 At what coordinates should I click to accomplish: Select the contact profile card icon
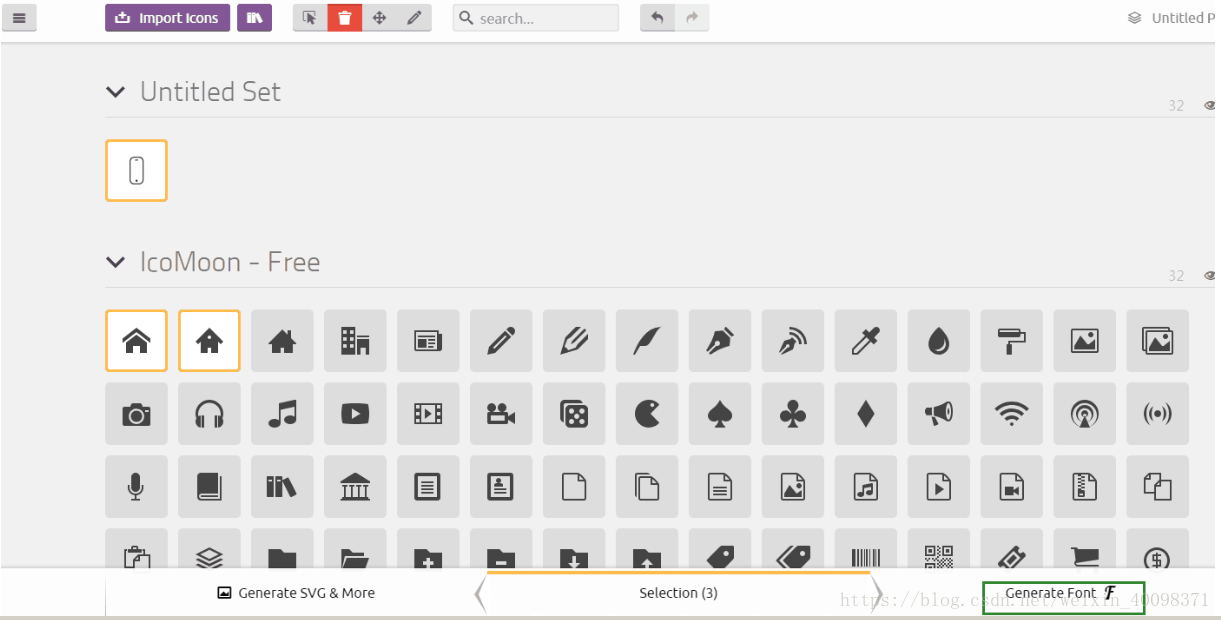tap(501, 487)
